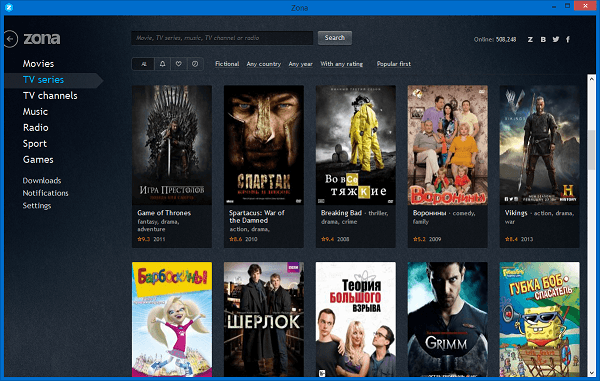Select the heart favorites filter icon

(x=179, y=64)
